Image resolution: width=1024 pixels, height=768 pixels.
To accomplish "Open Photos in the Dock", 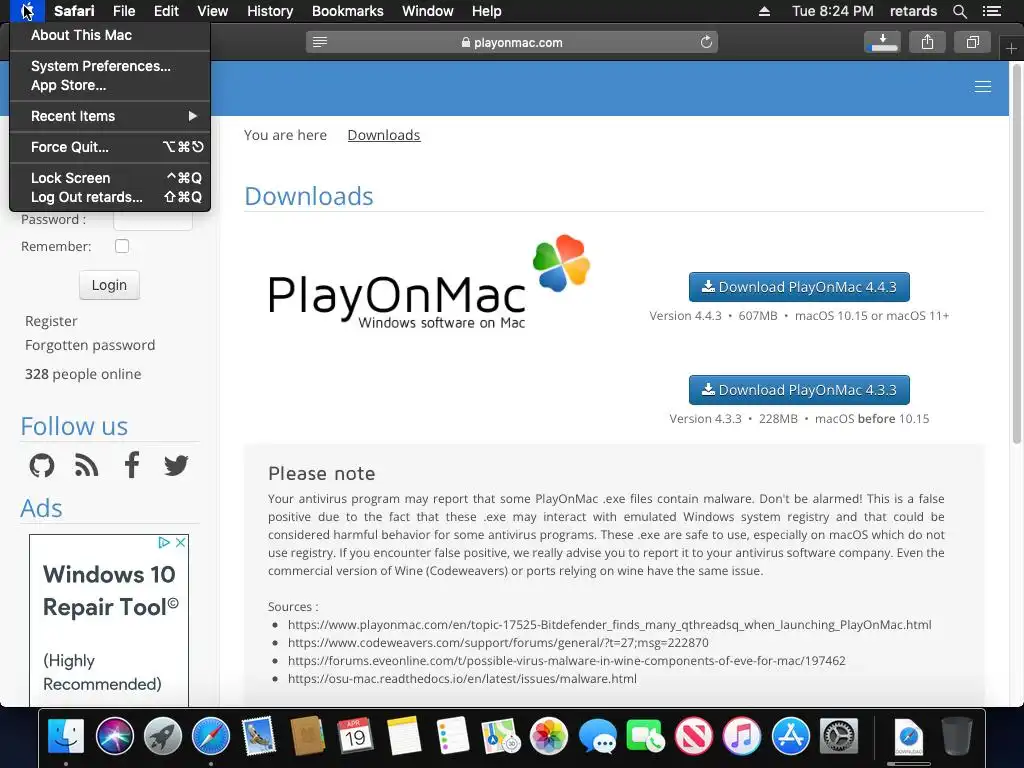I will pyautogui.click(x=549, y=736).
